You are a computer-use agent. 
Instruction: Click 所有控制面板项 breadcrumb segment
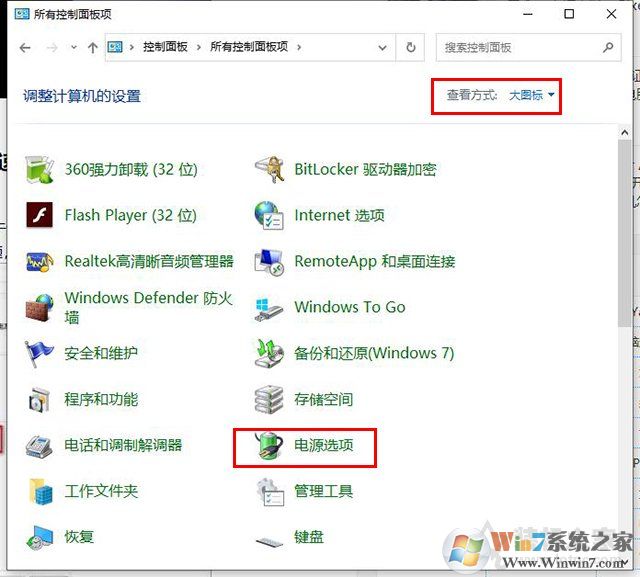[250, 47]
